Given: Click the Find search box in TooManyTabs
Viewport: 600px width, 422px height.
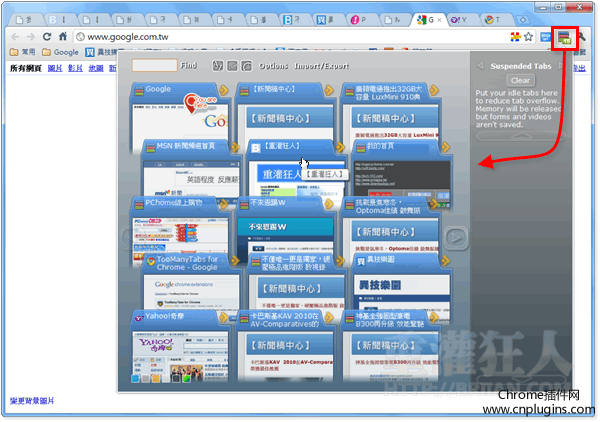Looking at the screenshot, I should 155,65.
